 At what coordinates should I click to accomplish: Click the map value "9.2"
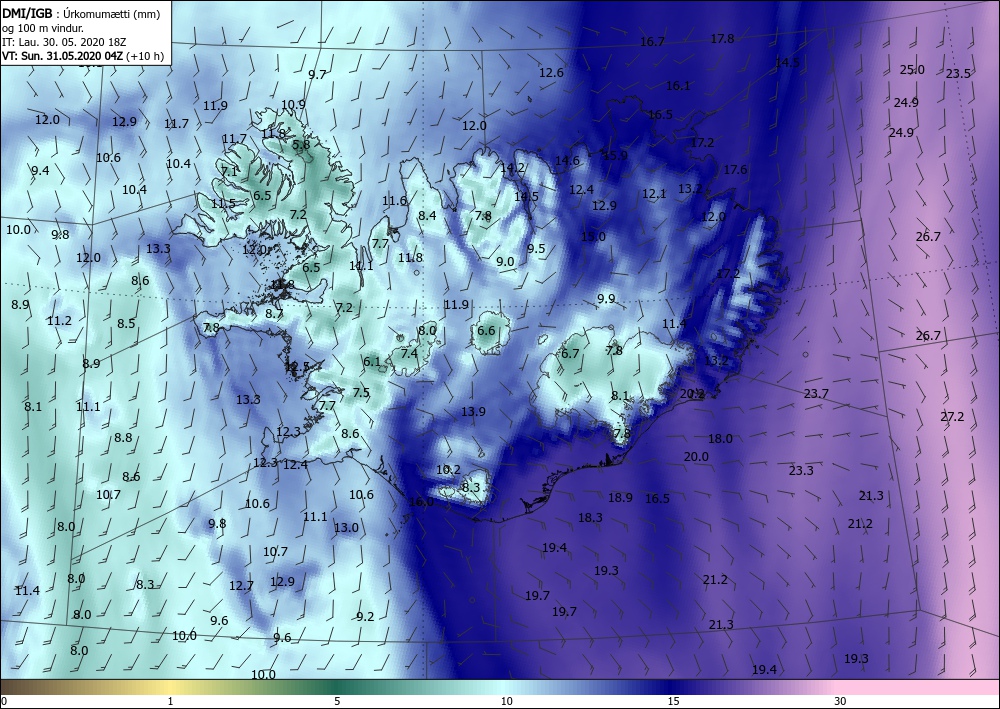(365, 616)
